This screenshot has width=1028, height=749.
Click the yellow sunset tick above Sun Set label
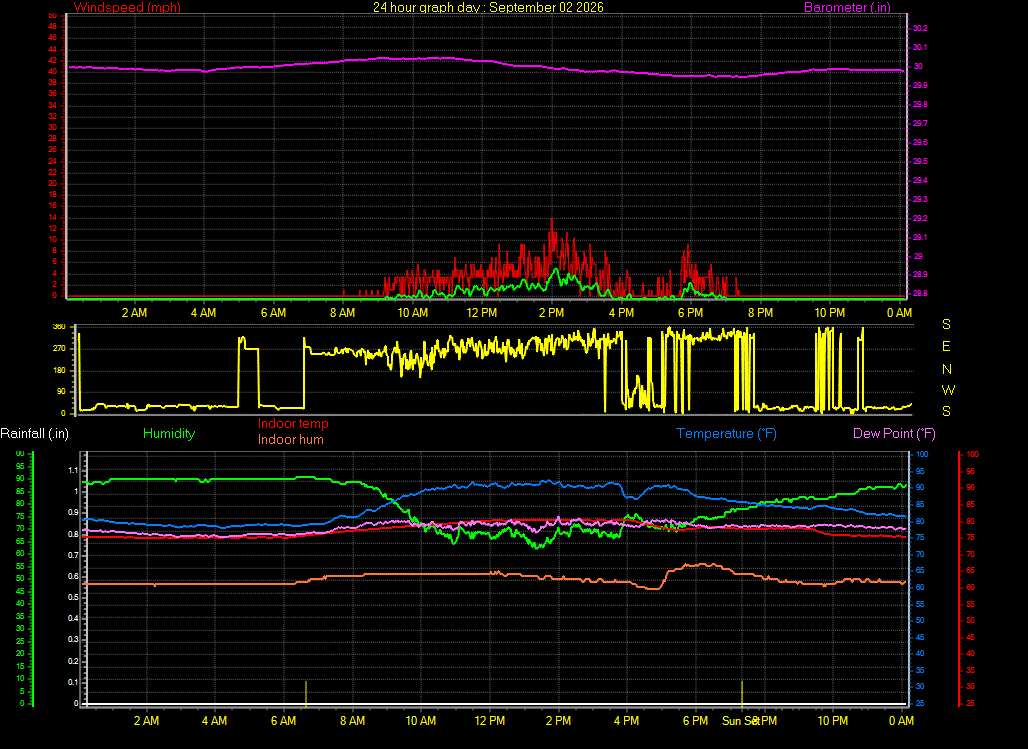[x=741, y=693]
